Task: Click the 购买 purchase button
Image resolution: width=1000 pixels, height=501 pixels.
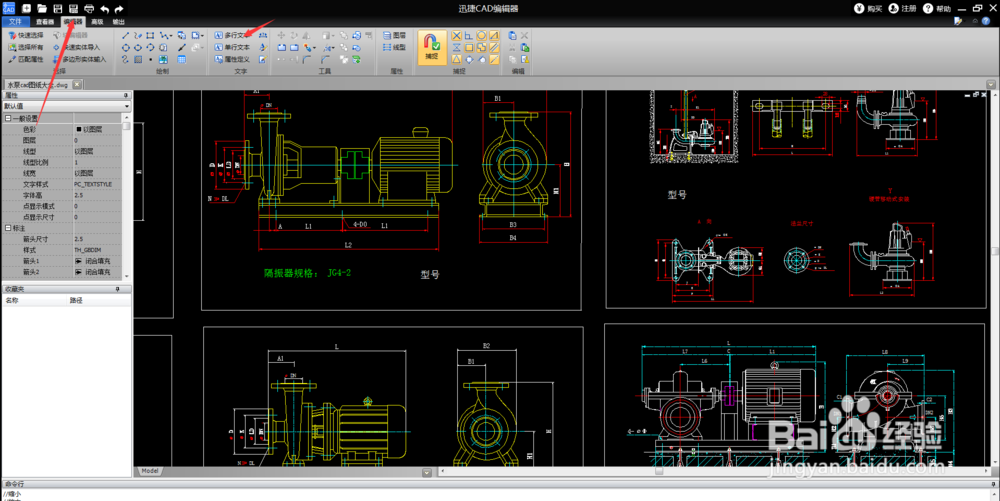Action: click(x=868, y=8)
